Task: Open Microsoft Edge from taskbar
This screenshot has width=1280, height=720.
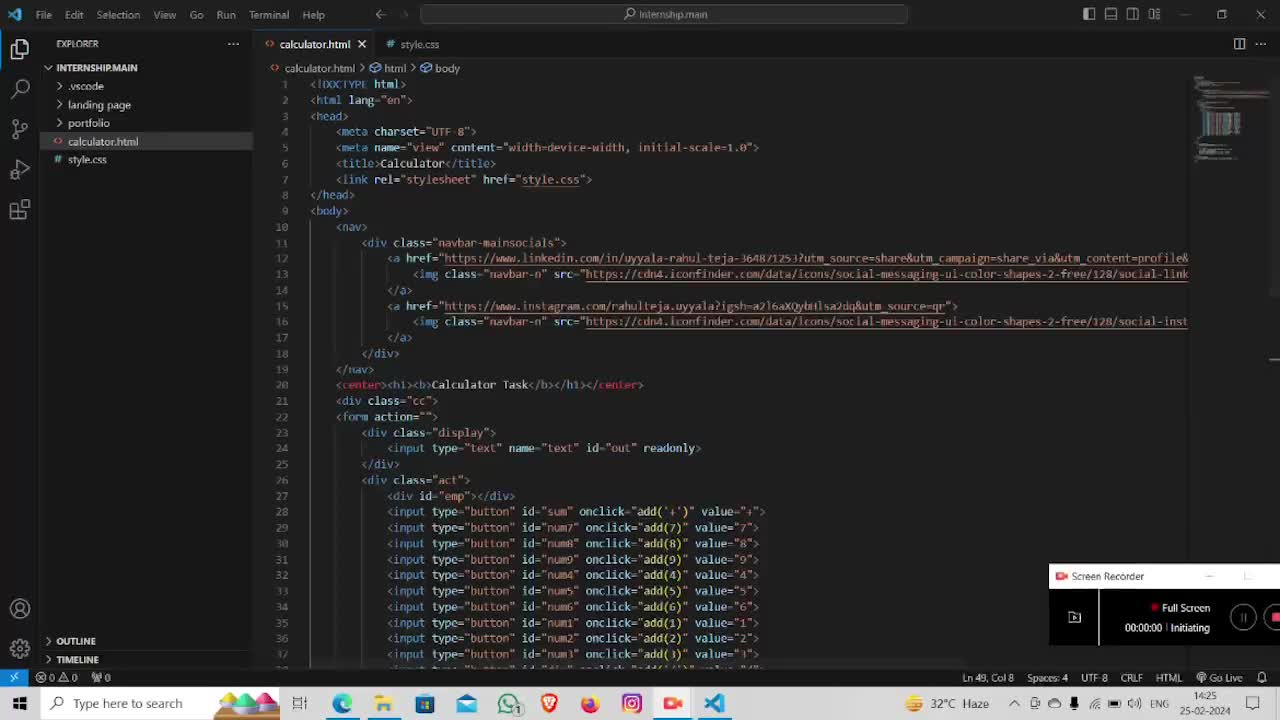Action: (x=342, y=703)
